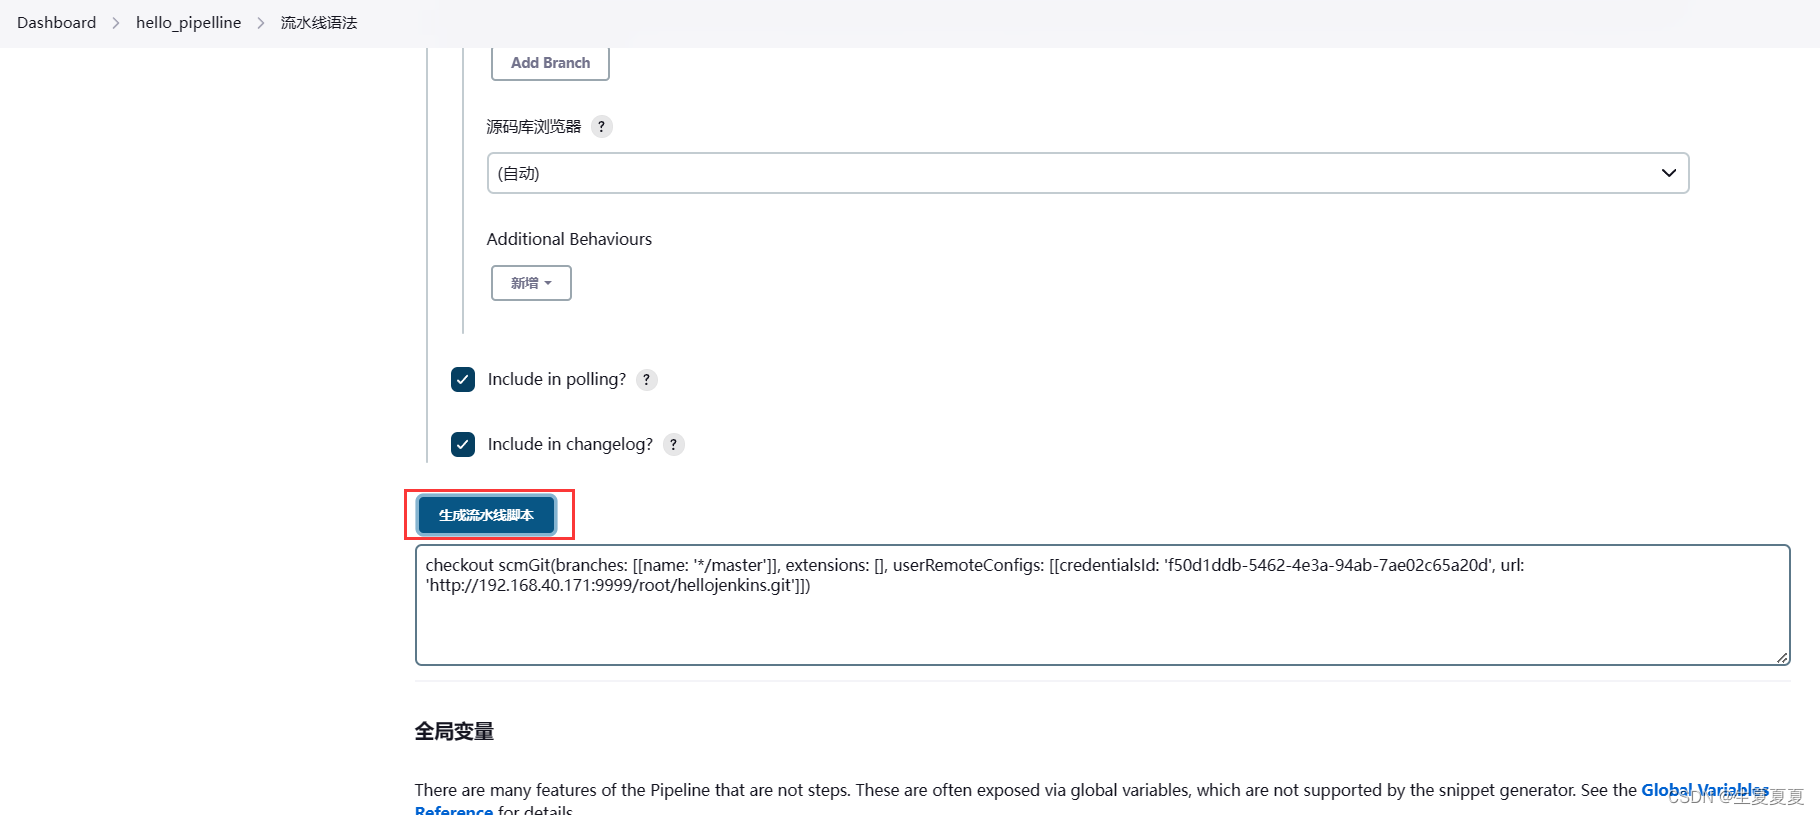Click the Add Branch button
Screen dimensions: 1820x815
click(550, 62)
